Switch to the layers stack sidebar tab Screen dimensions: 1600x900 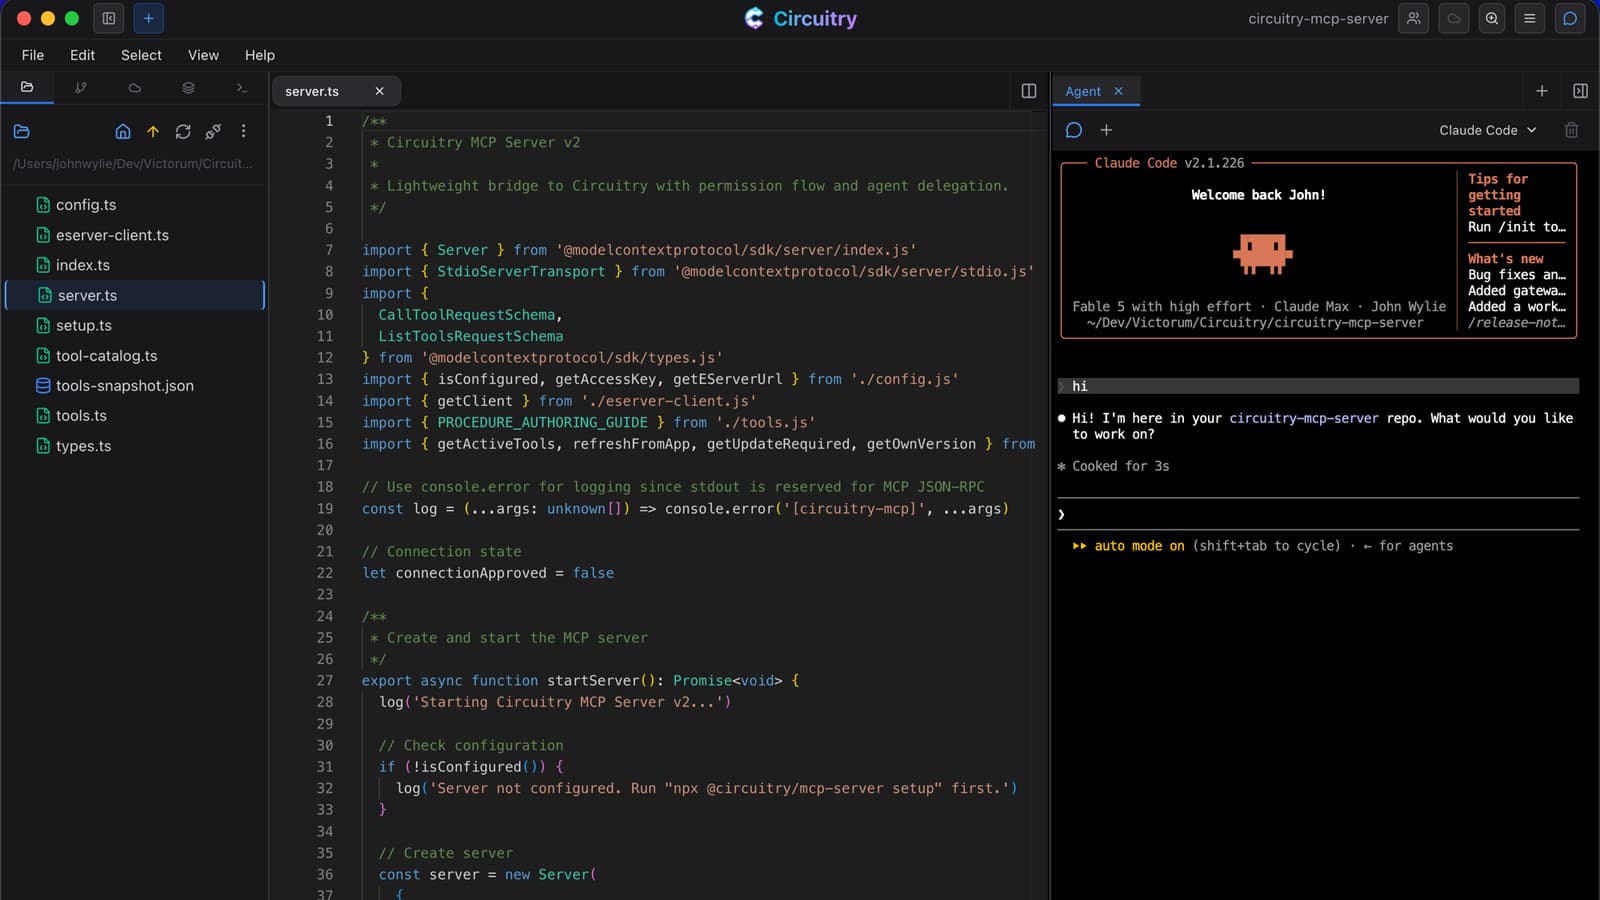(x=188, y=88)
